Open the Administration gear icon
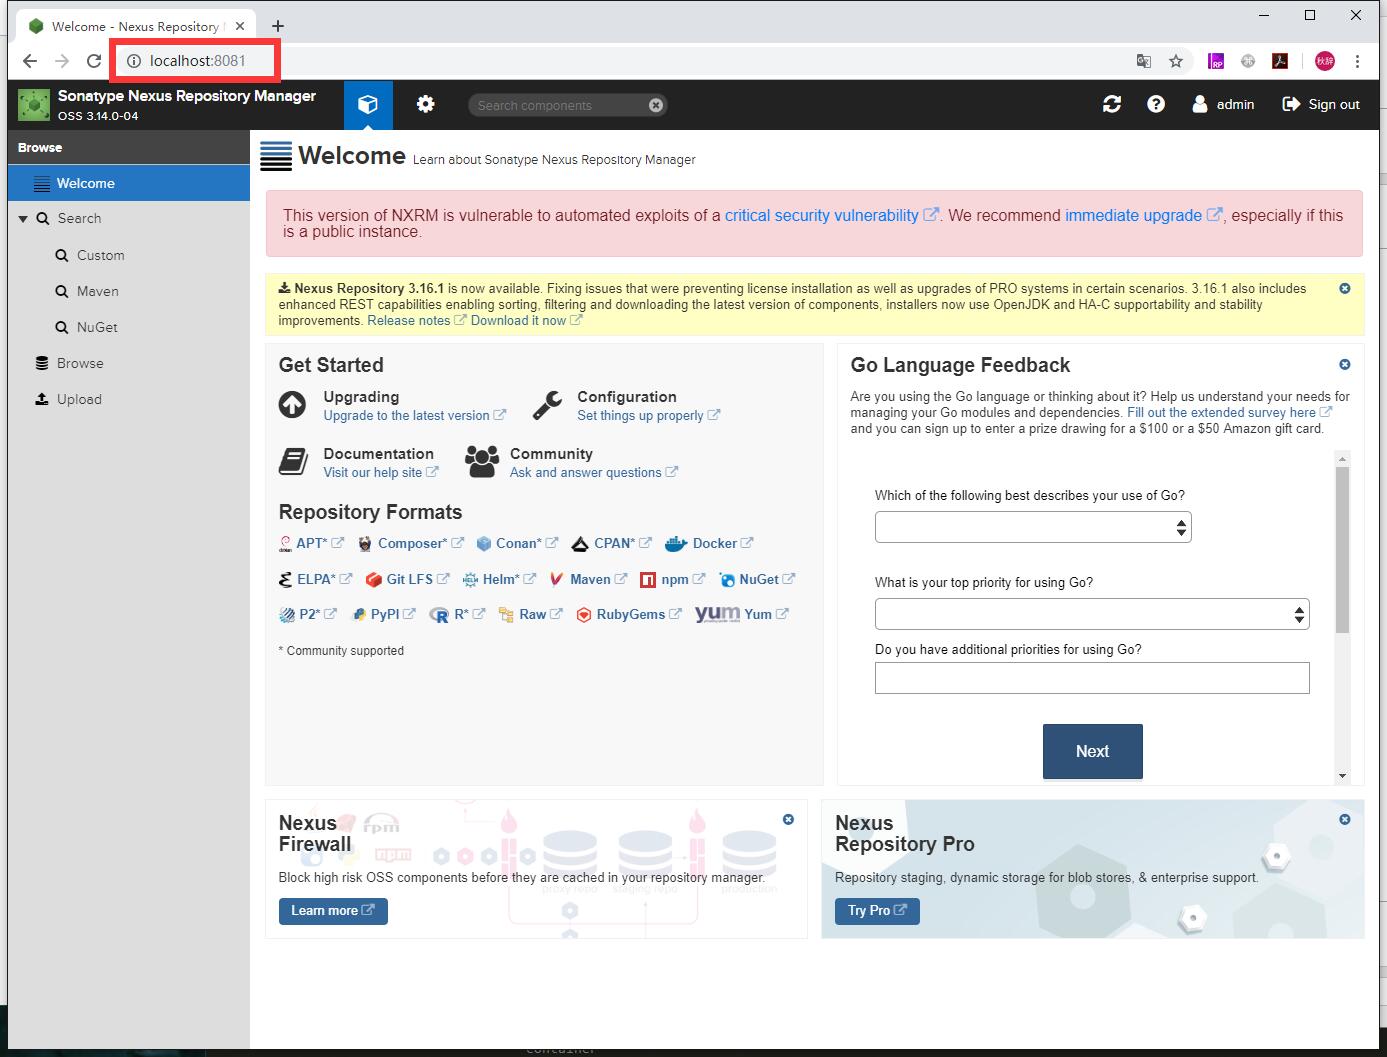The image size is (1387, 1057). [x=426, y=104]
